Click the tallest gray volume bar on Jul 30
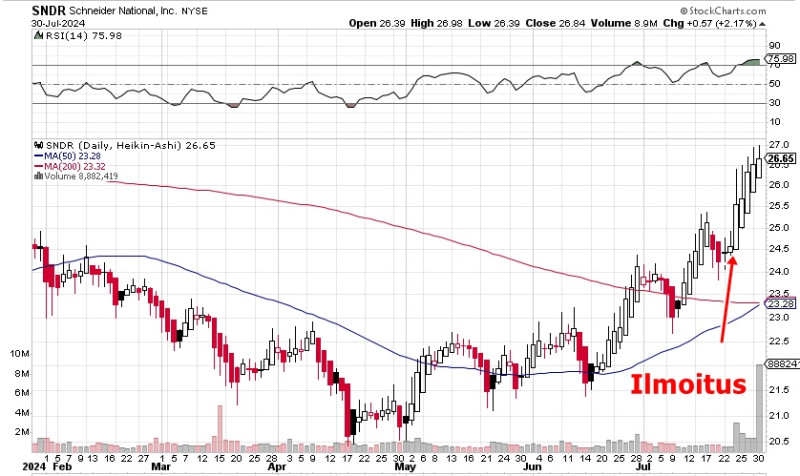The width and height of the screenshot is (800, 476). tap(759, 408)
